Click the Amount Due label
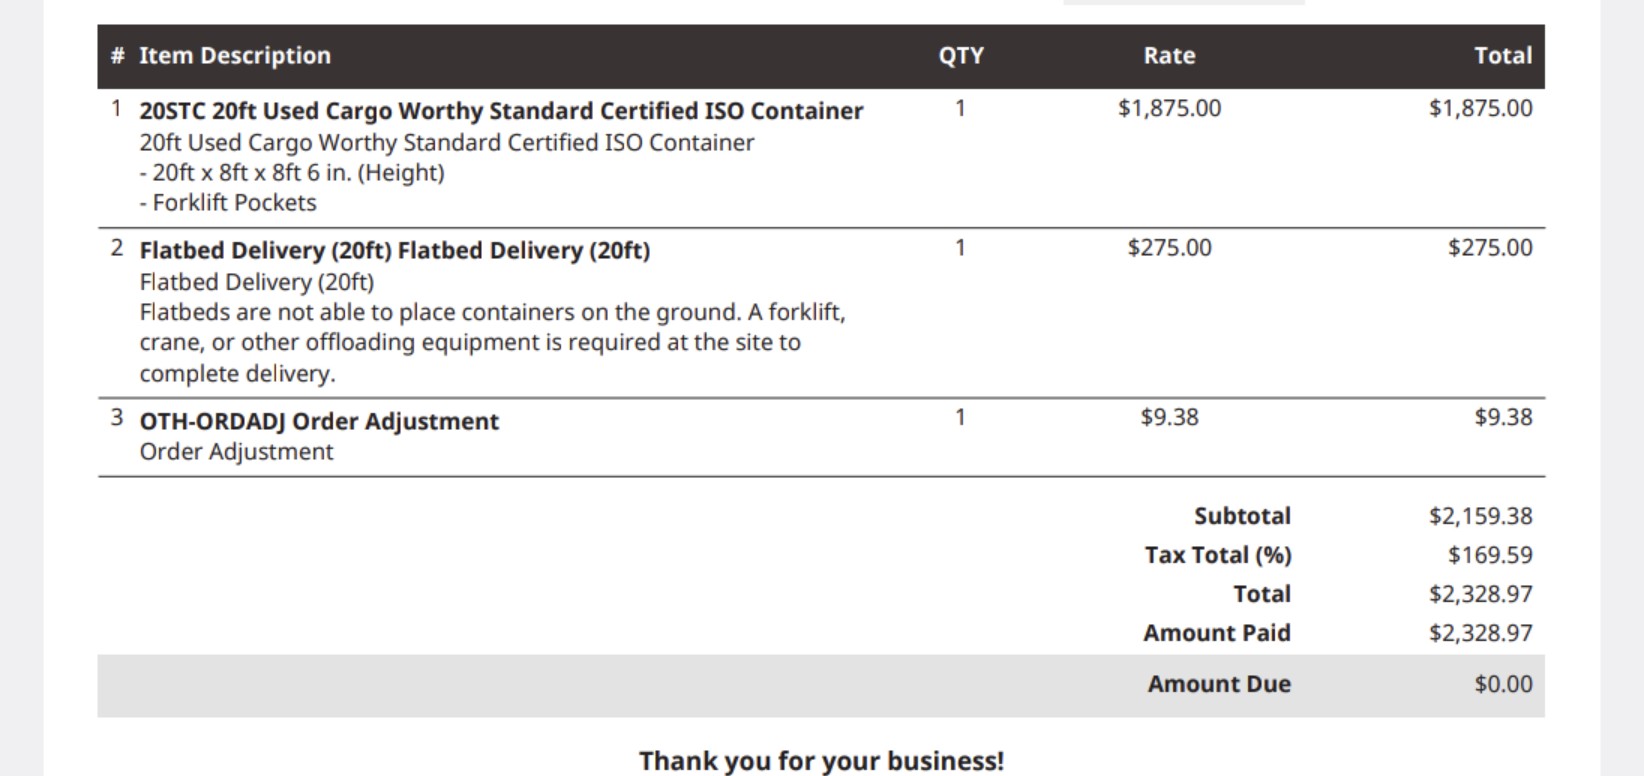The height and width of the screenshot is (776, 1644). (1219, 684)
